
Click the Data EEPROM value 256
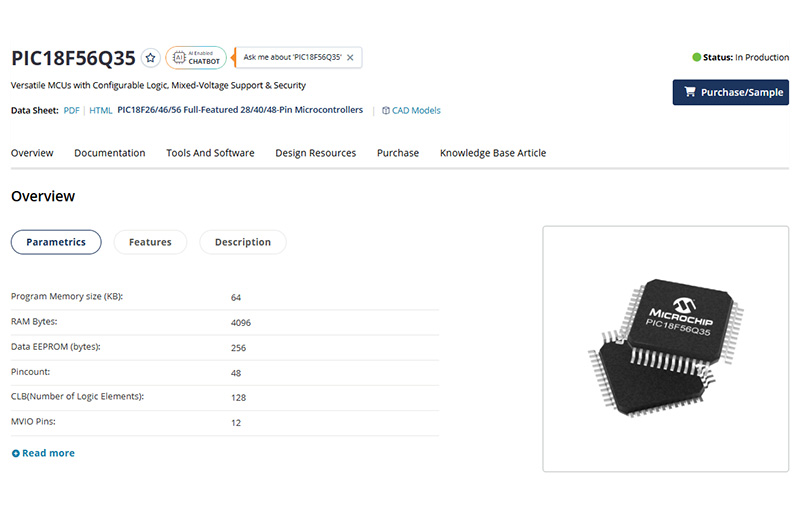(x=238, y=348)
